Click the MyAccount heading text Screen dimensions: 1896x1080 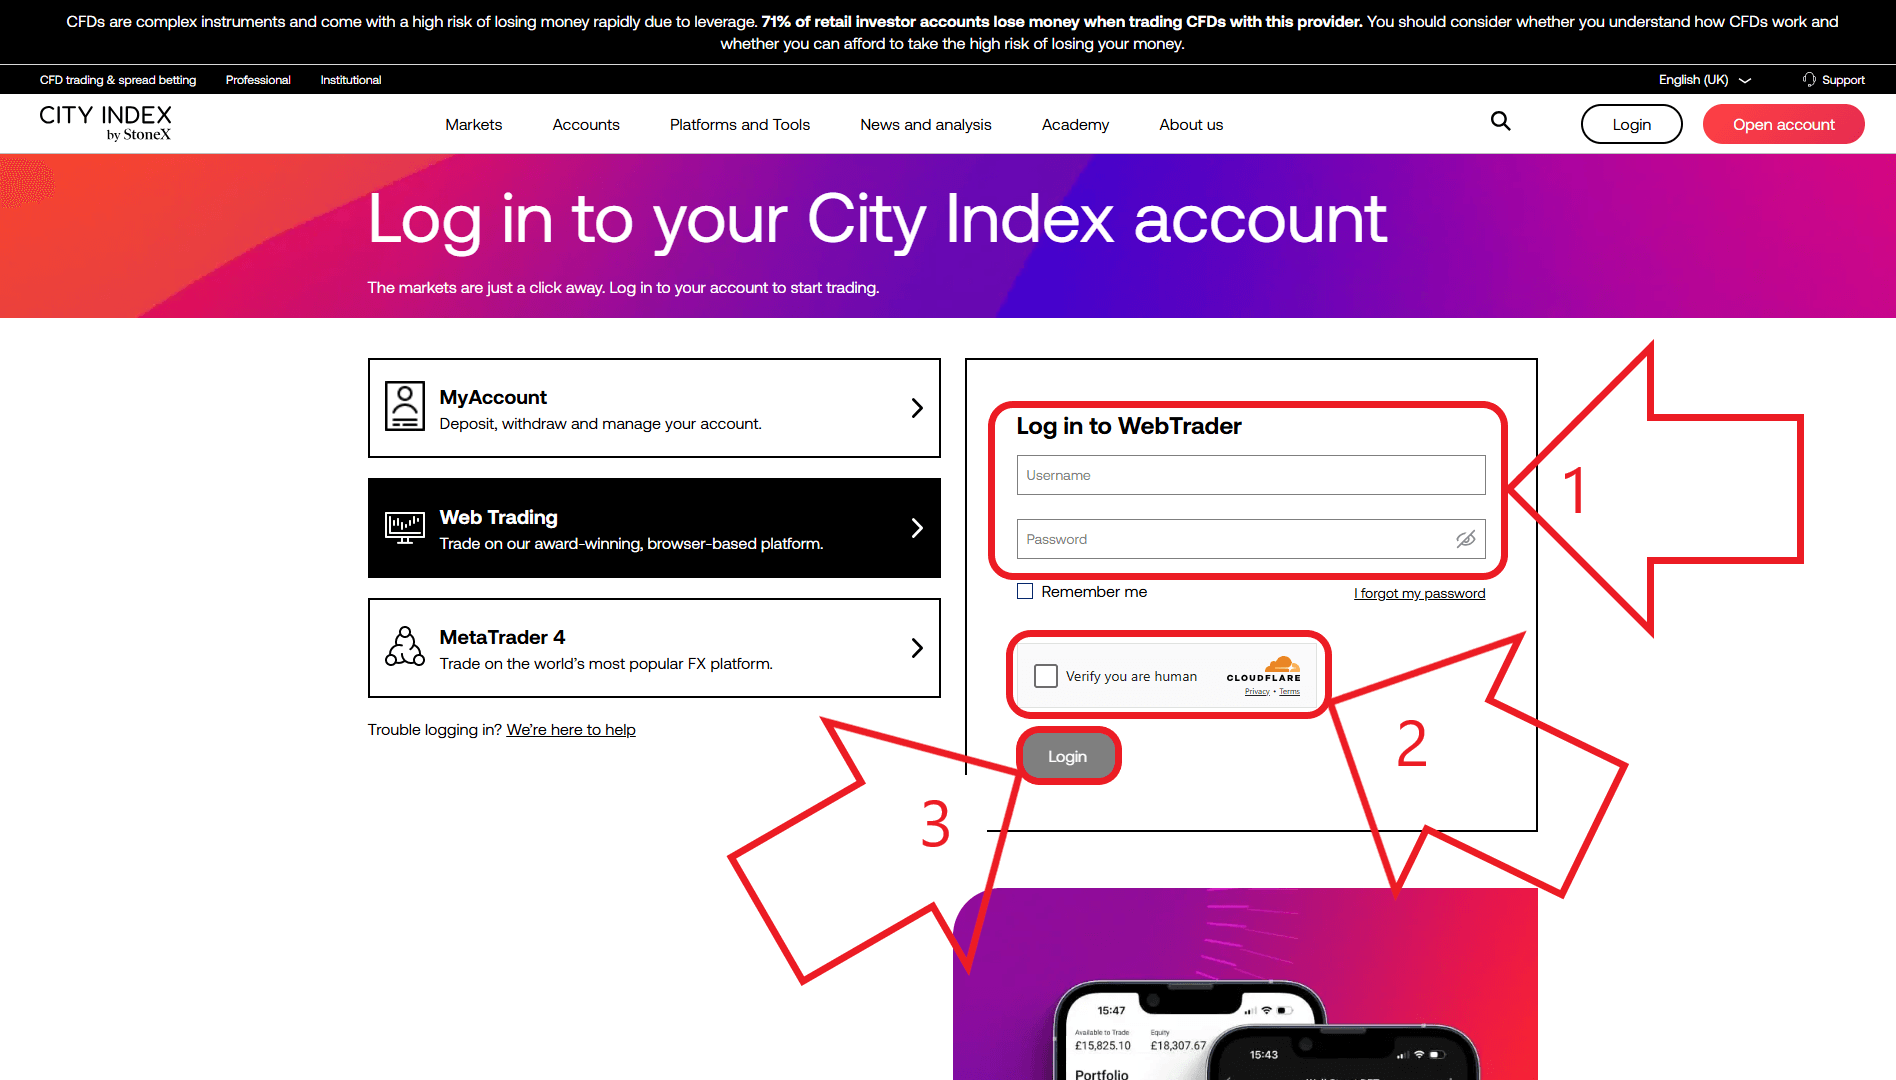[x=493, y=397]
